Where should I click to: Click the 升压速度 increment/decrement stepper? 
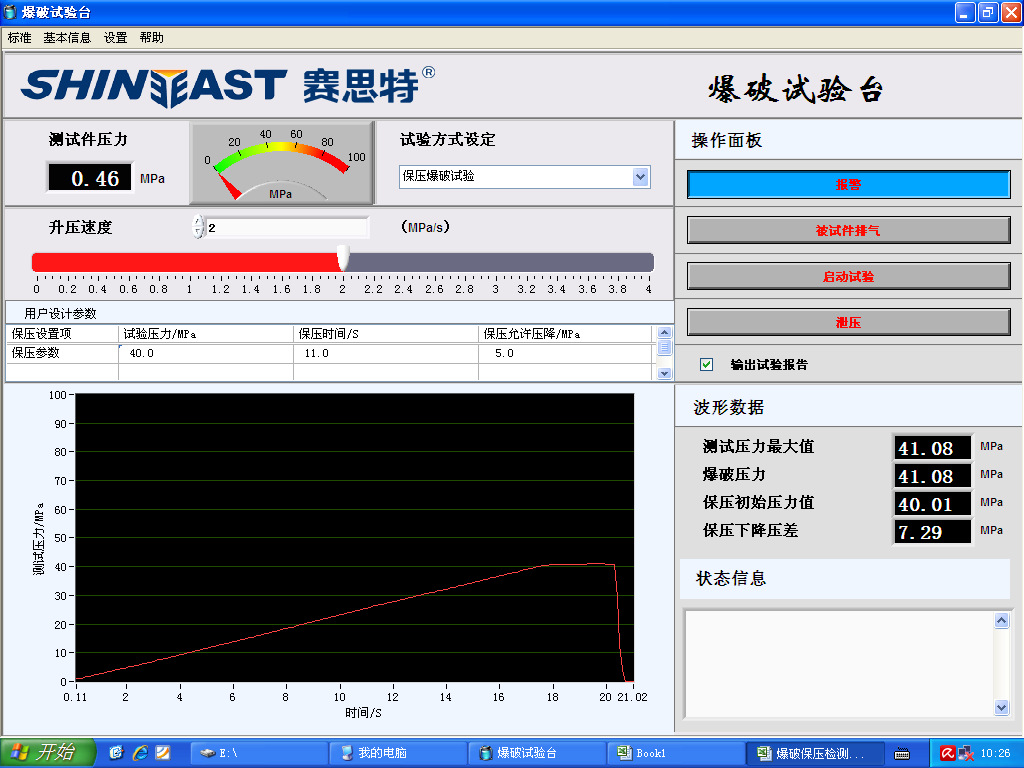pos(198,227)
